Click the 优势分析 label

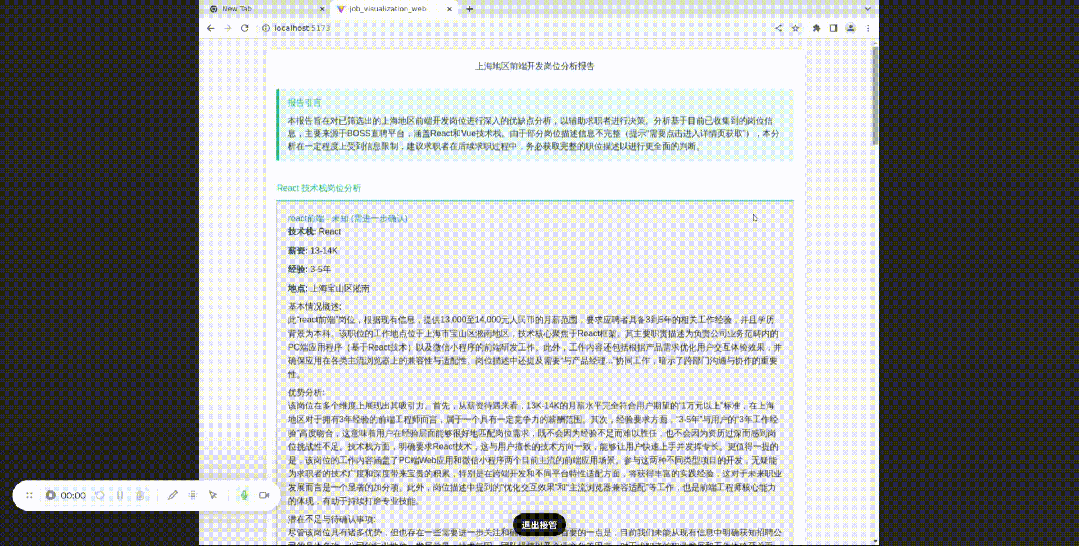(x=306, y=392)
